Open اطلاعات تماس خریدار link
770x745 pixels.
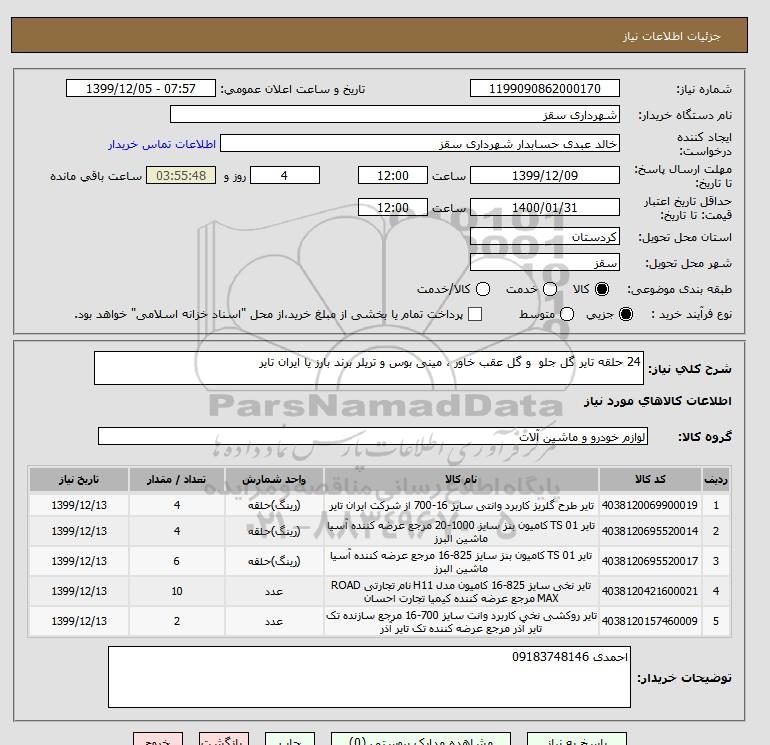click(162, 144)
